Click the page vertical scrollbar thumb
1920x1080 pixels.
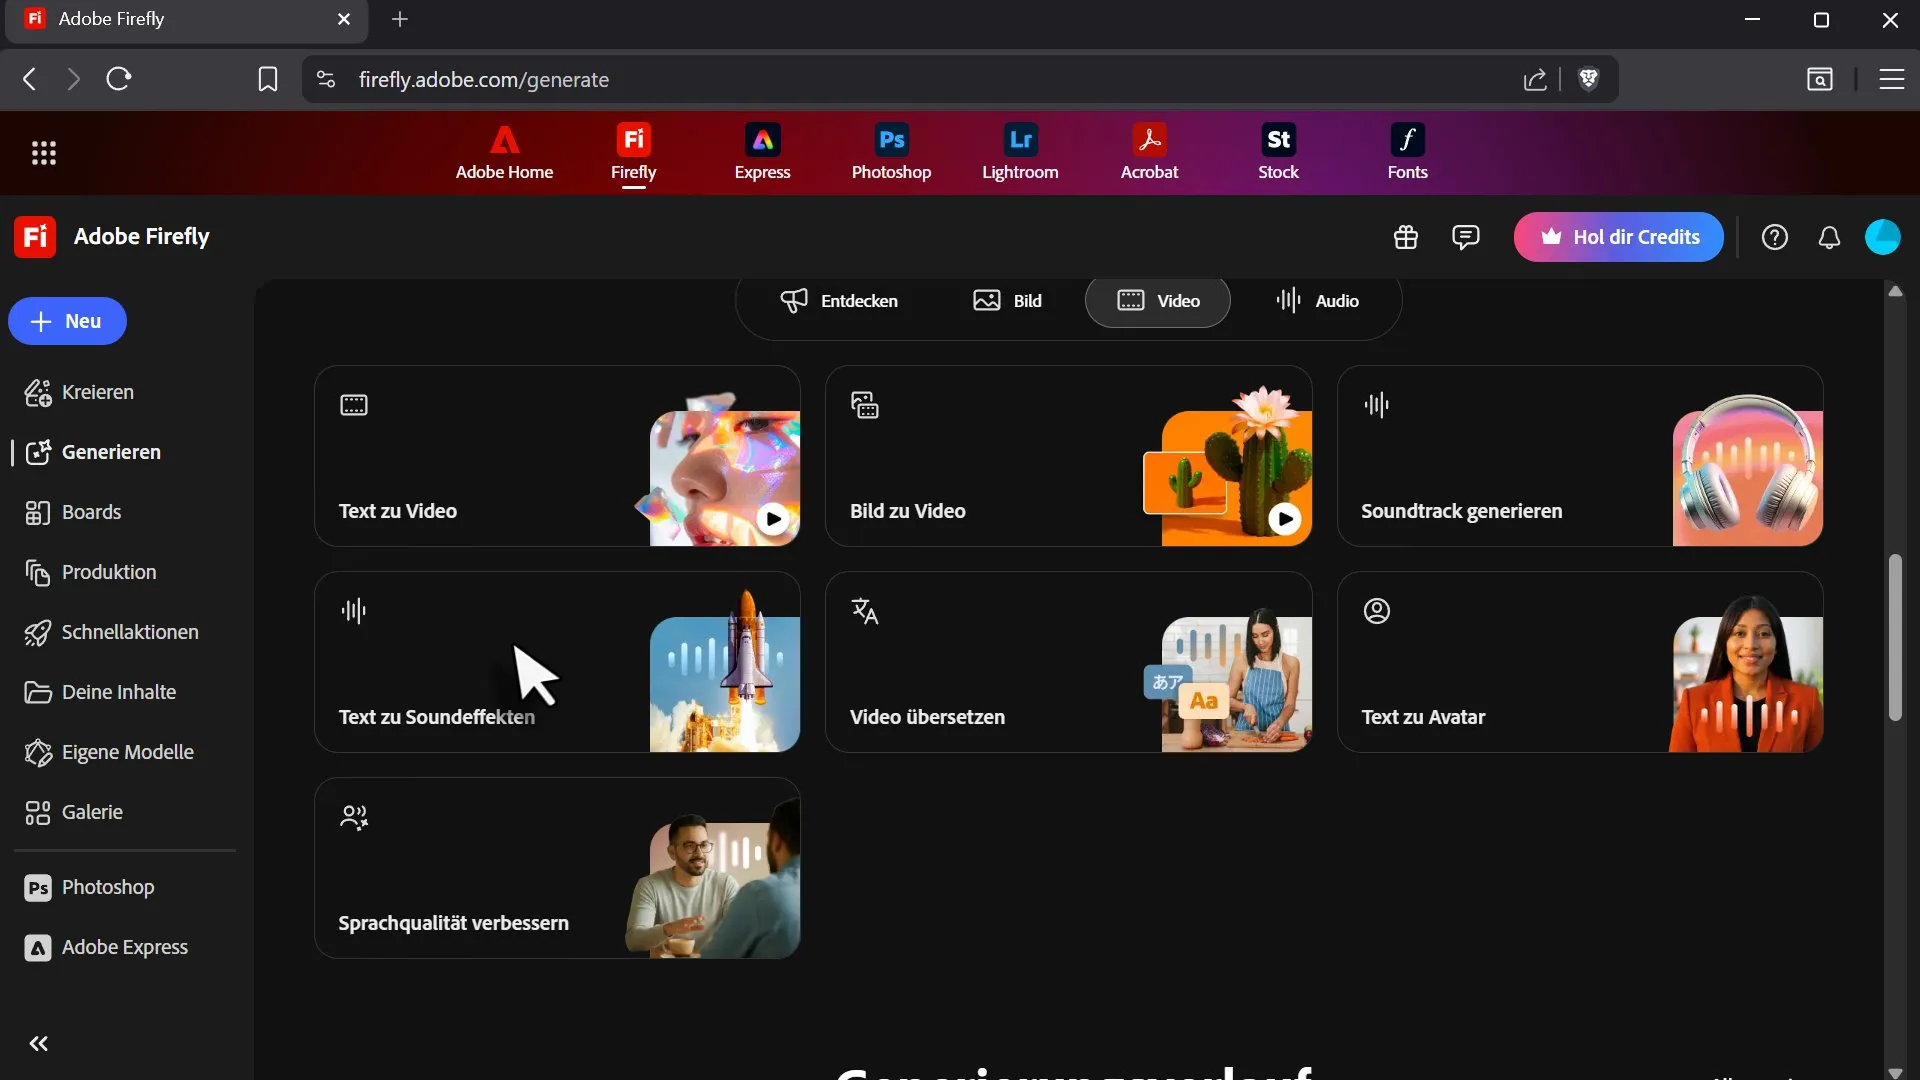[1894, 637]
